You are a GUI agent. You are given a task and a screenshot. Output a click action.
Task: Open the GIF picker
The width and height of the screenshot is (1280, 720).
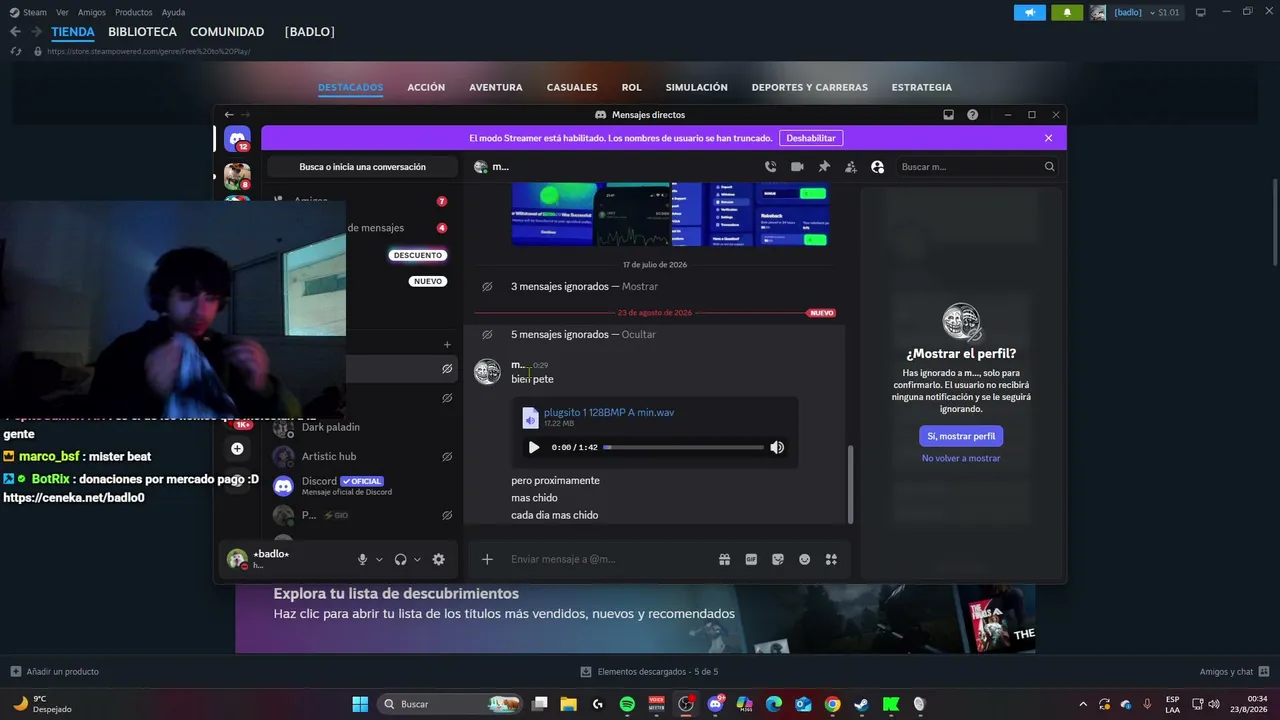click(x=751, y=559)
